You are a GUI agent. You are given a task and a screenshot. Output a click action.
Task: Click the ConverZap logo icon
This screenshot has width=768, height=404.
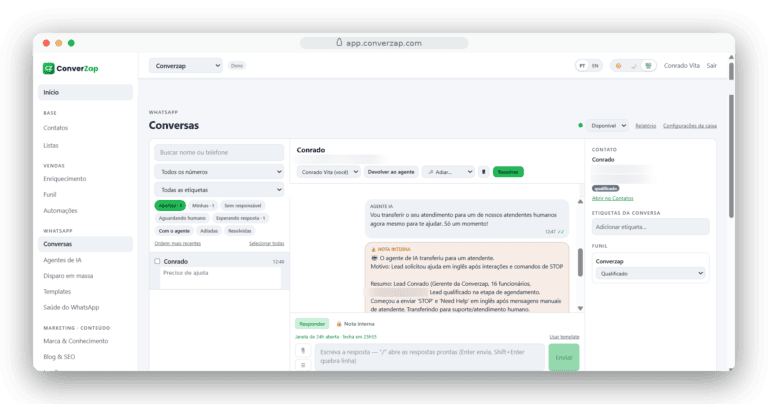click(48, 69)
